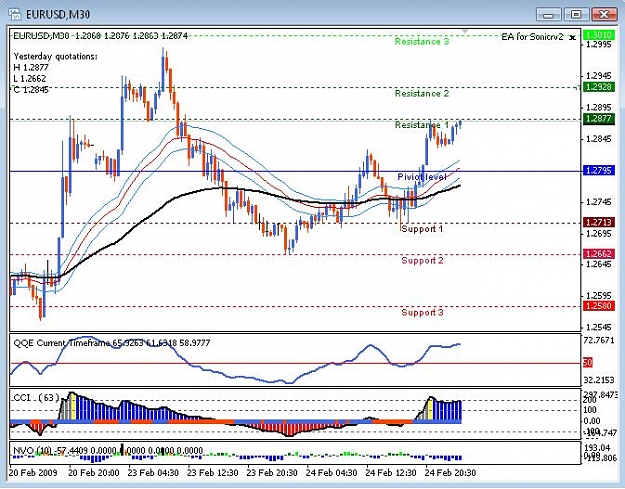Click the EA for Sonicrv2 cross icon
Viewport: 625px width, 489px height.
click(572, 38)
